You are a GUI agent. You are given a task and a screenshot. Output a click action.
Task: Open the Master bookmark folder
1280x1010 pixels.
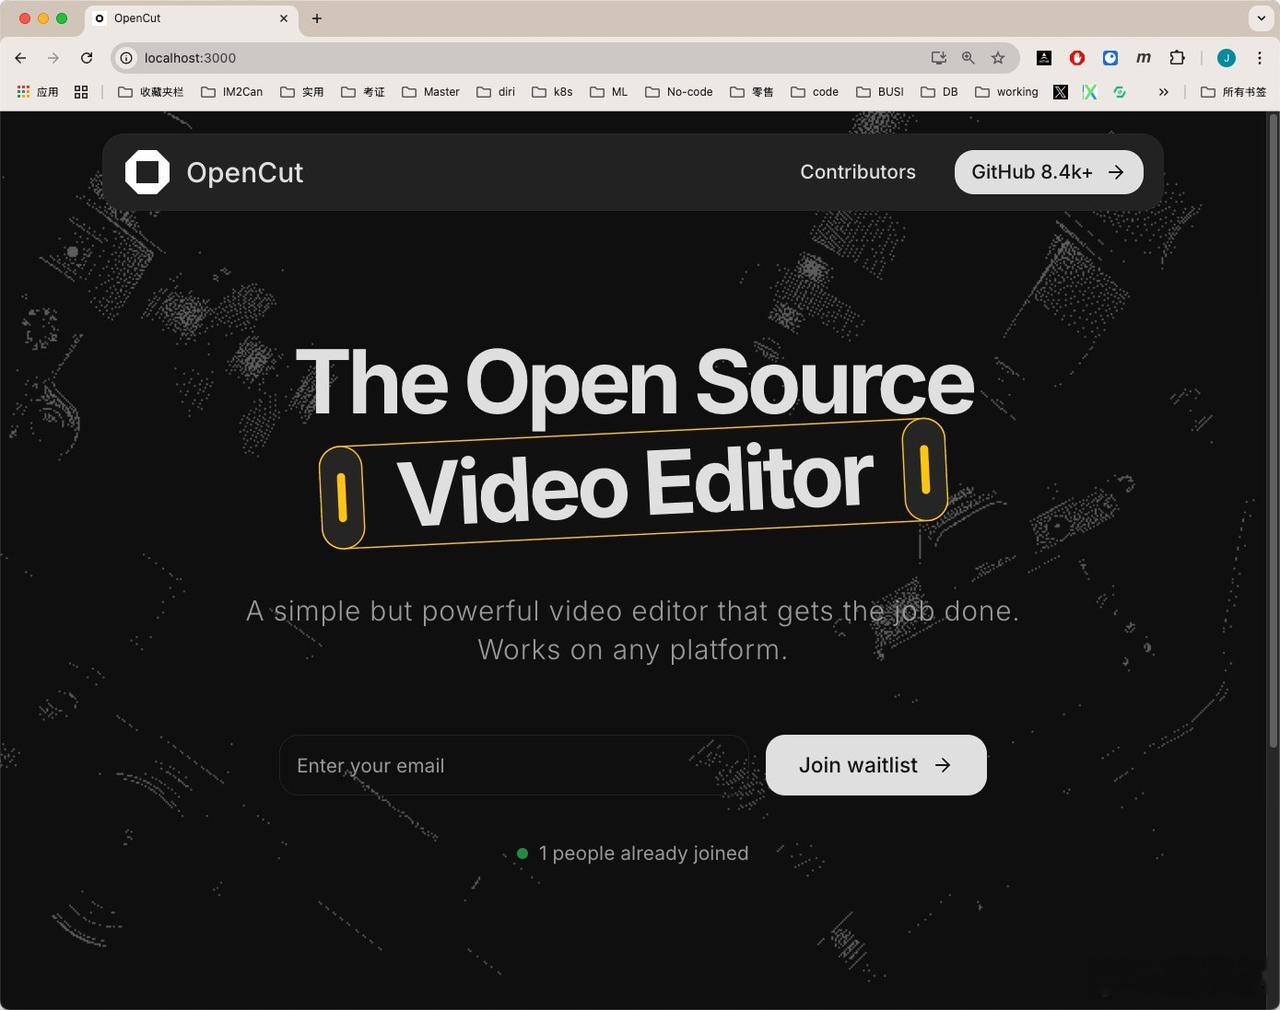click(x=431, y=92)
